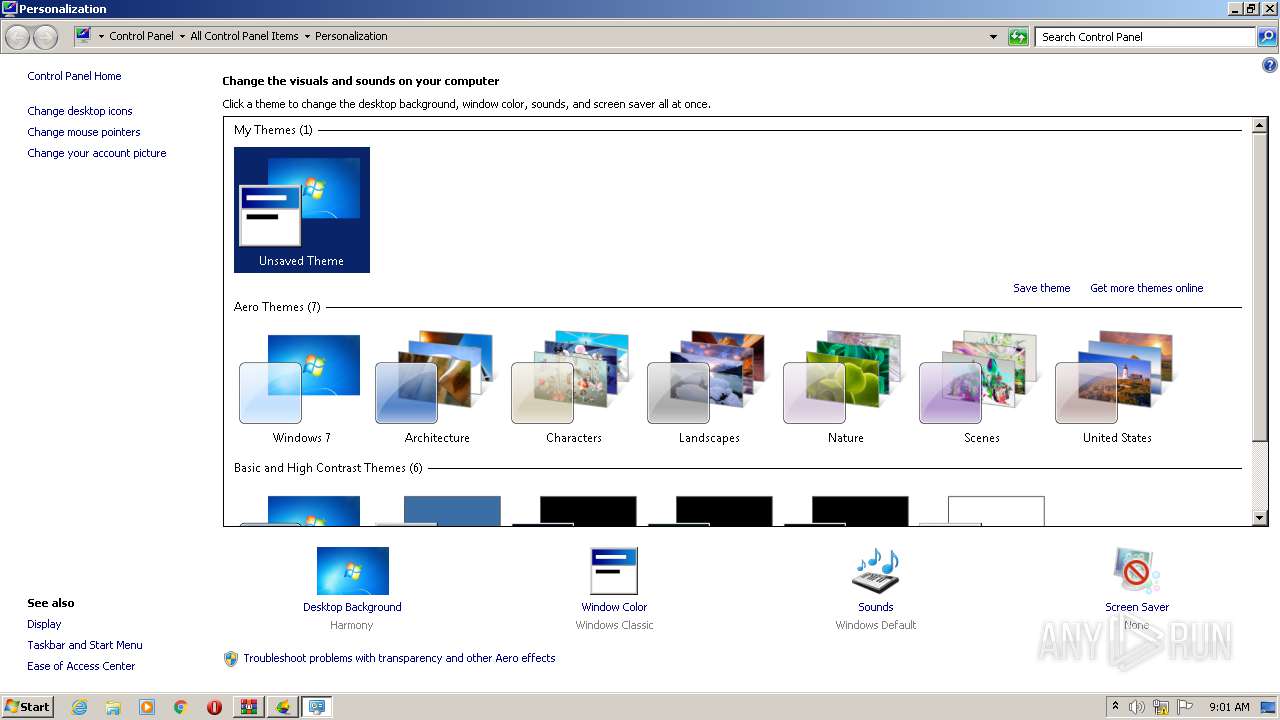The height and width of the screenshot is (720, 1280).
Task: Click the Search Control Panel field
Action: coord(1145,37)
